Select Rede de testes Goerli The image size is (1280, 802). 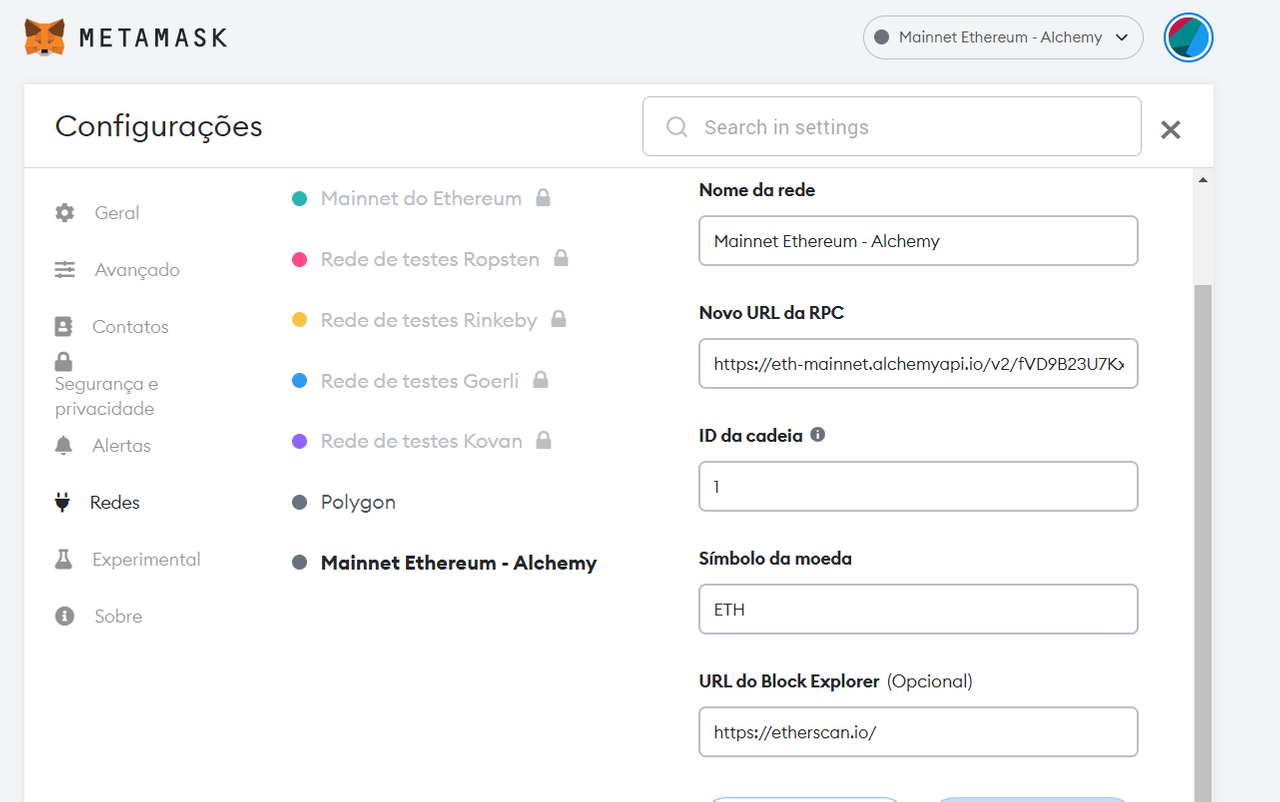tap(419, 381)
